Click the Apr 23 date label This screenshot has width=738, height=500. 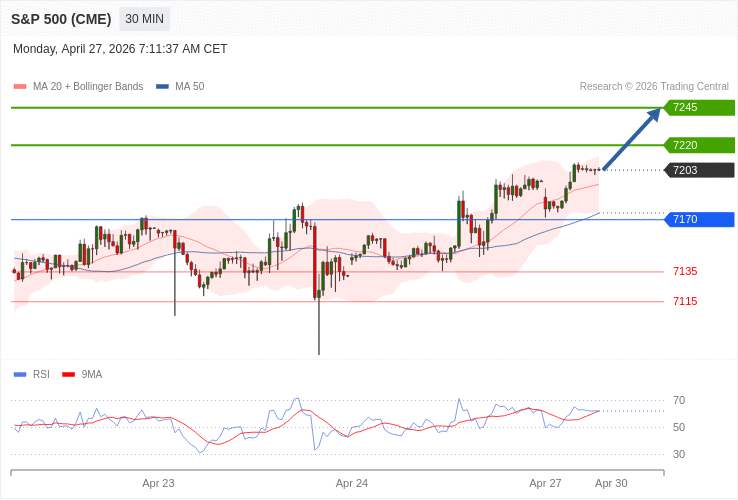[x=158, y=483]
